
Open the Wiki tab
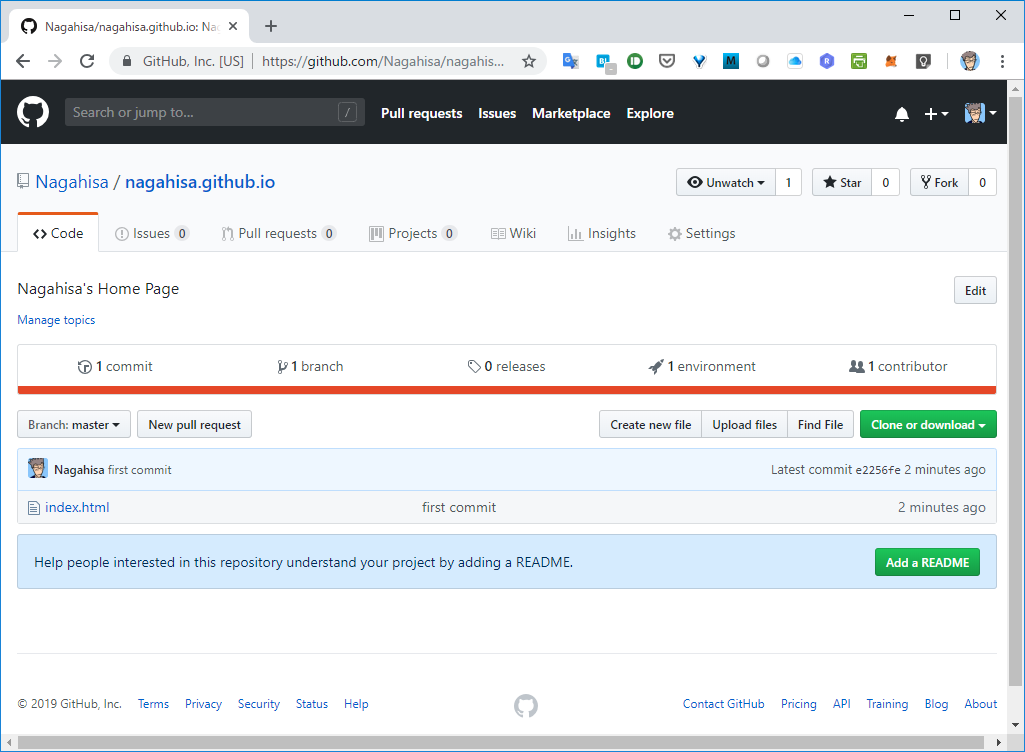pyautogui.click(x=513, y=233)
